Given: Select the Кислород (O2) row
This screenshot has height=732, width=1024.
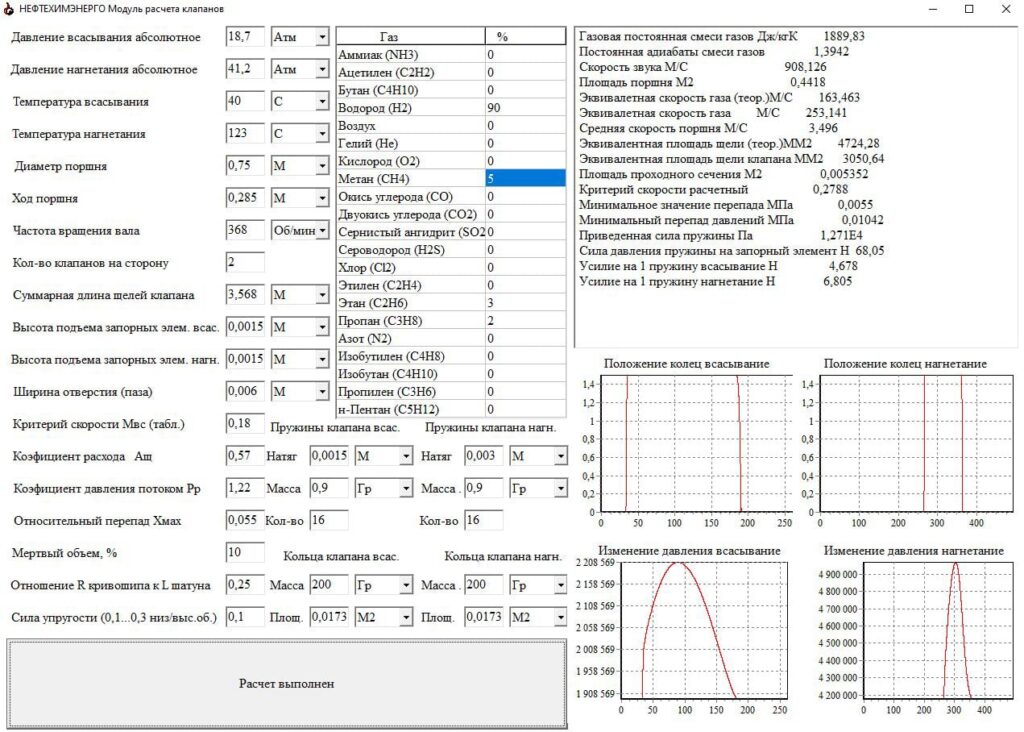Looking at the screenshot, I should click(x=451, y=161).
